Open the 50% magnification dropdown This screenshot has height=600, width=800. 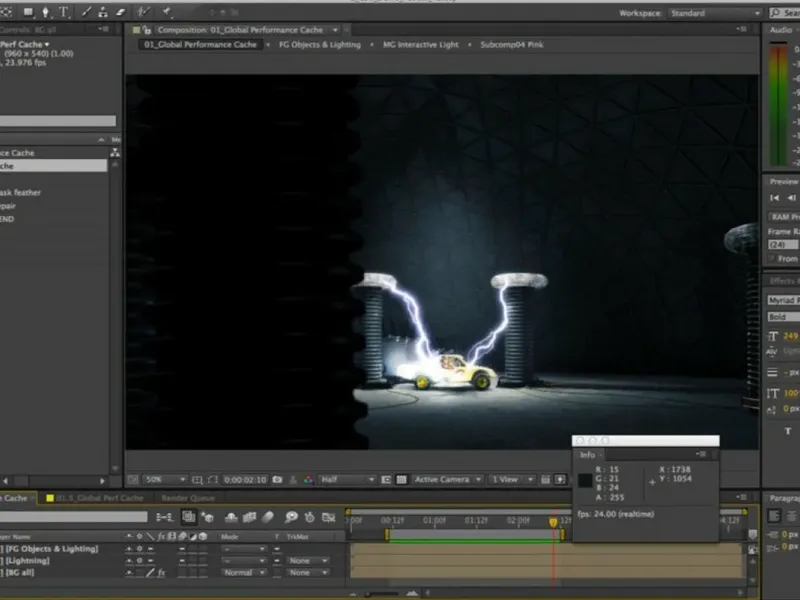point(165,480)
